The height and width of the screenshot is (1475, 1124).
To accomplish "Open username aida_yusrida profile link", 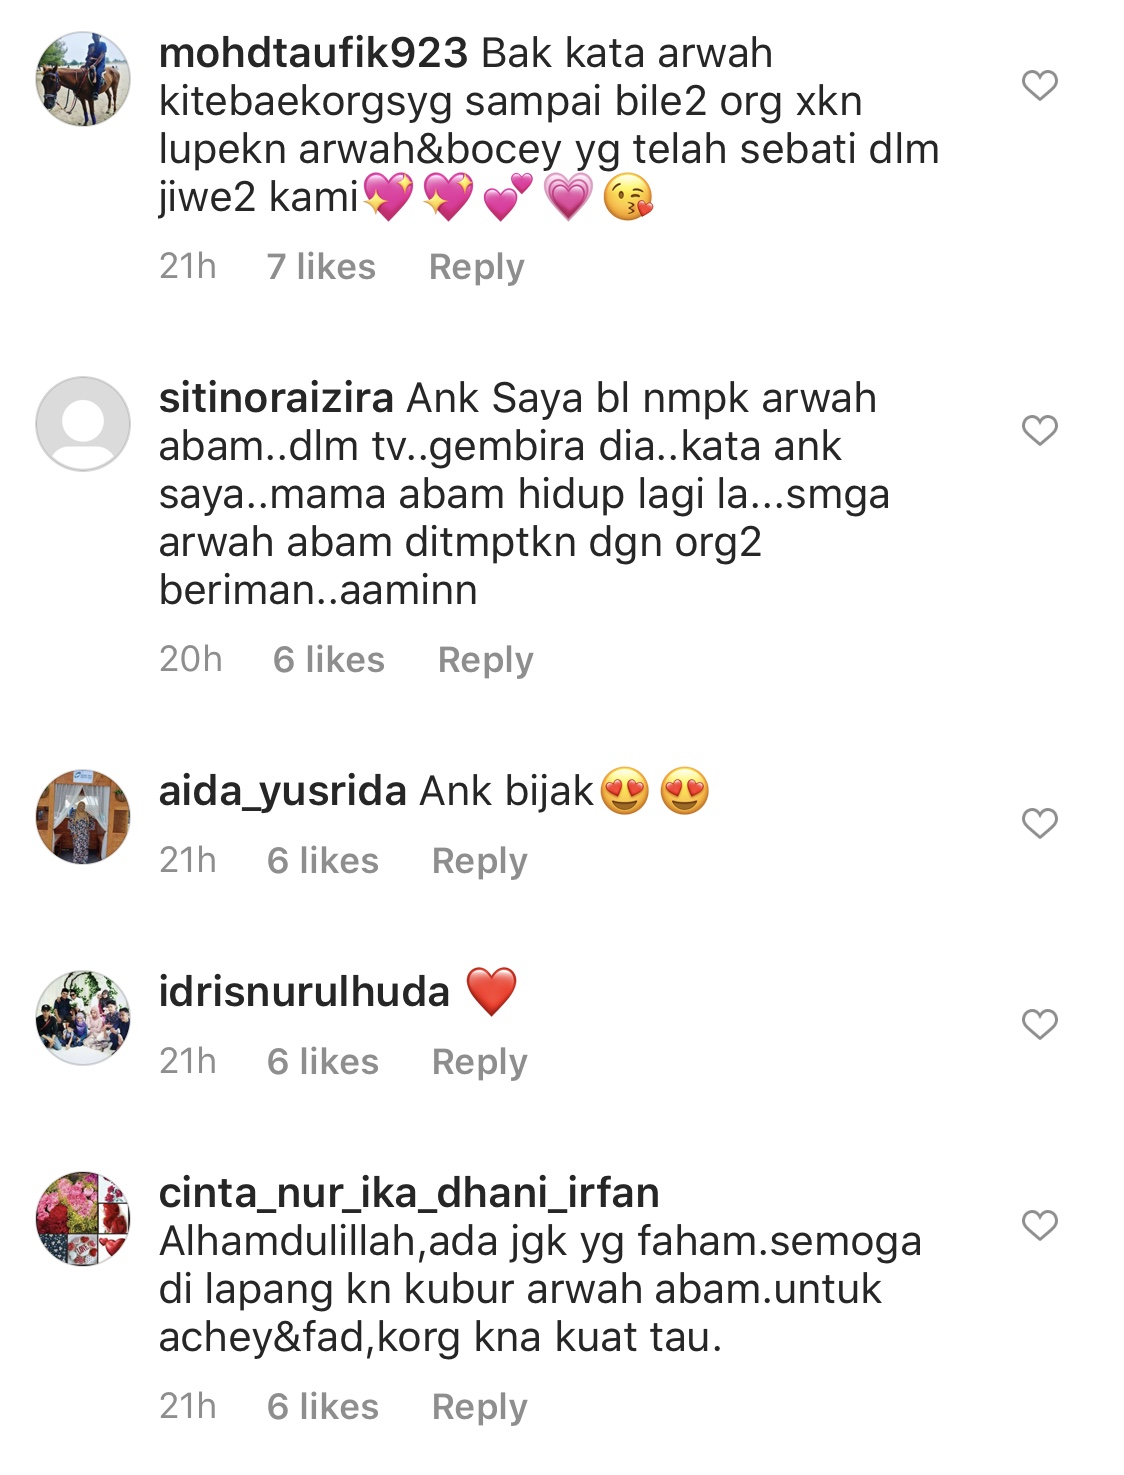I will [283, 792].
